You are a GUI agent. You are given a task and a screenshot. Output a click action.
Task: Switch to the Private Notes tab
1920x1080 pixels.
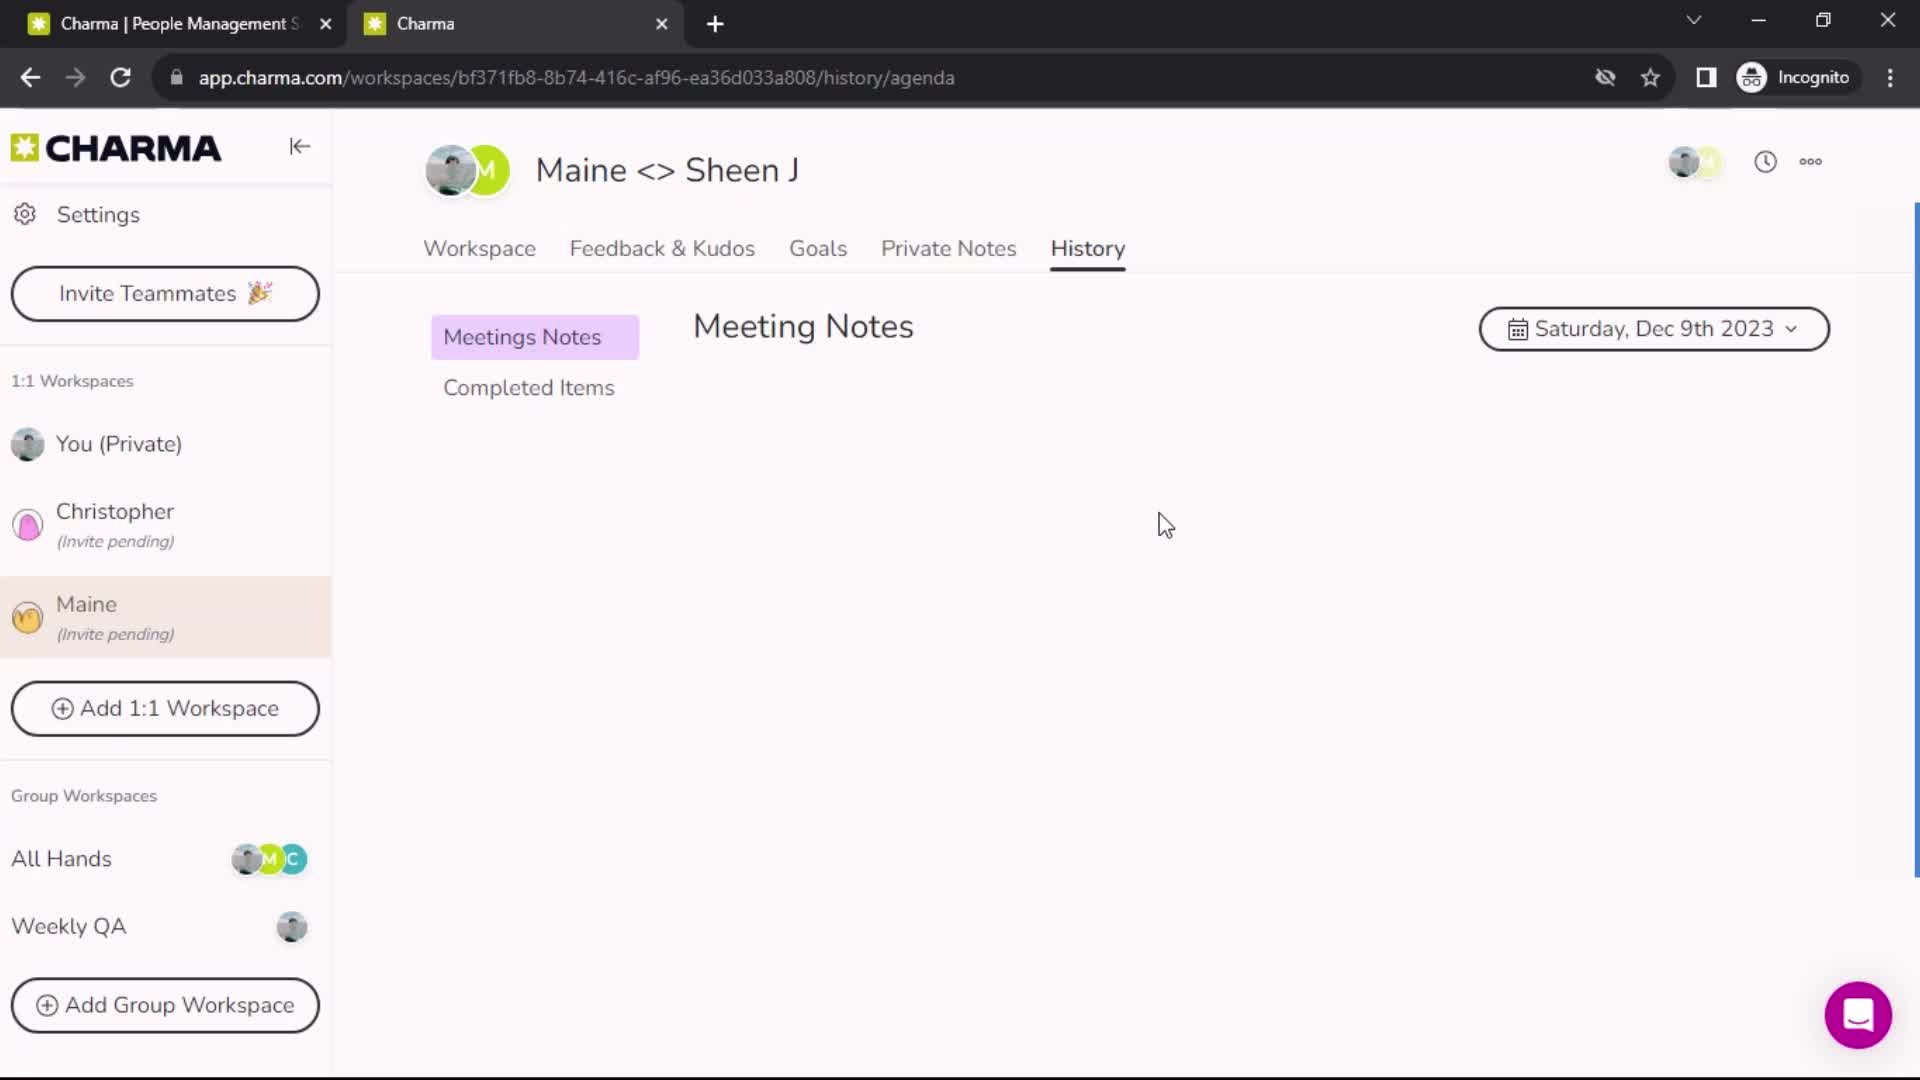pyautogui.click(x=948, y=249)
